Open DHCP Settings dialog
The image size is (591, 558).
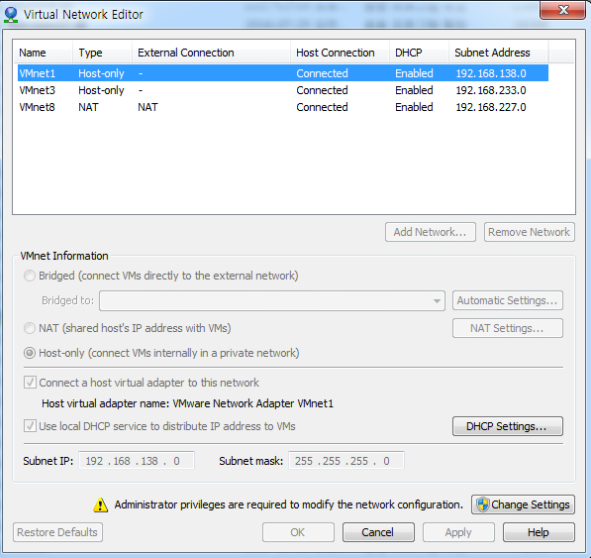tap(507, 426)
